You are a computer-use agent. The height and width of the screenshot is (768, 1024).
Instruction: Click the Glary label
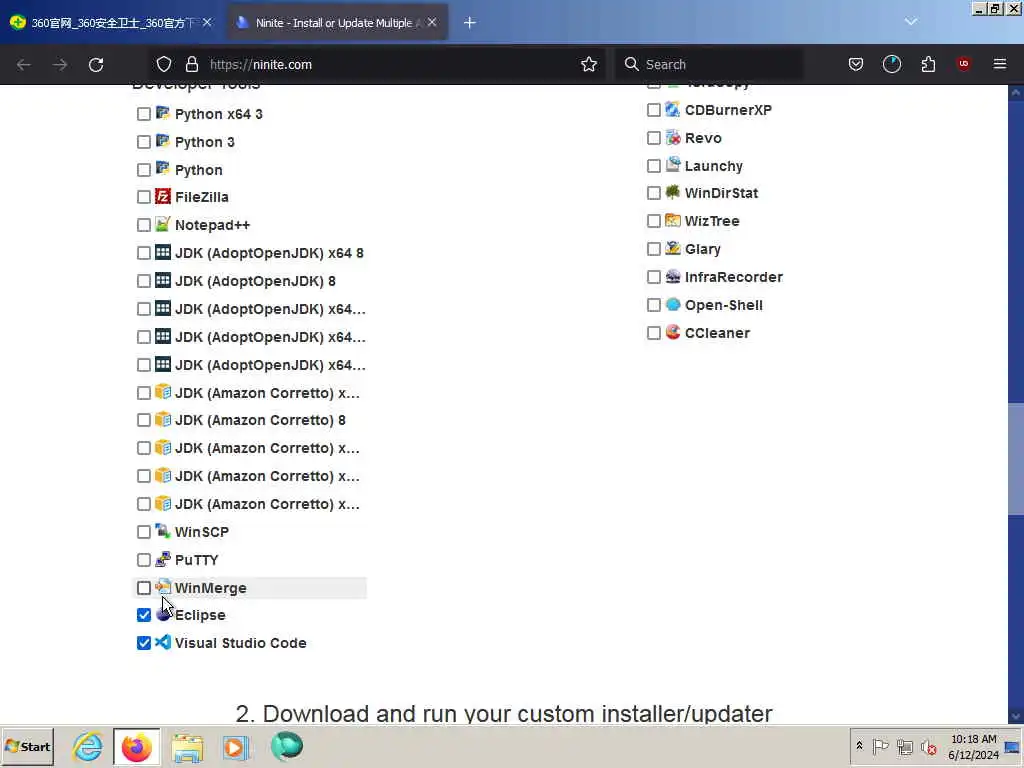point(703,249)
